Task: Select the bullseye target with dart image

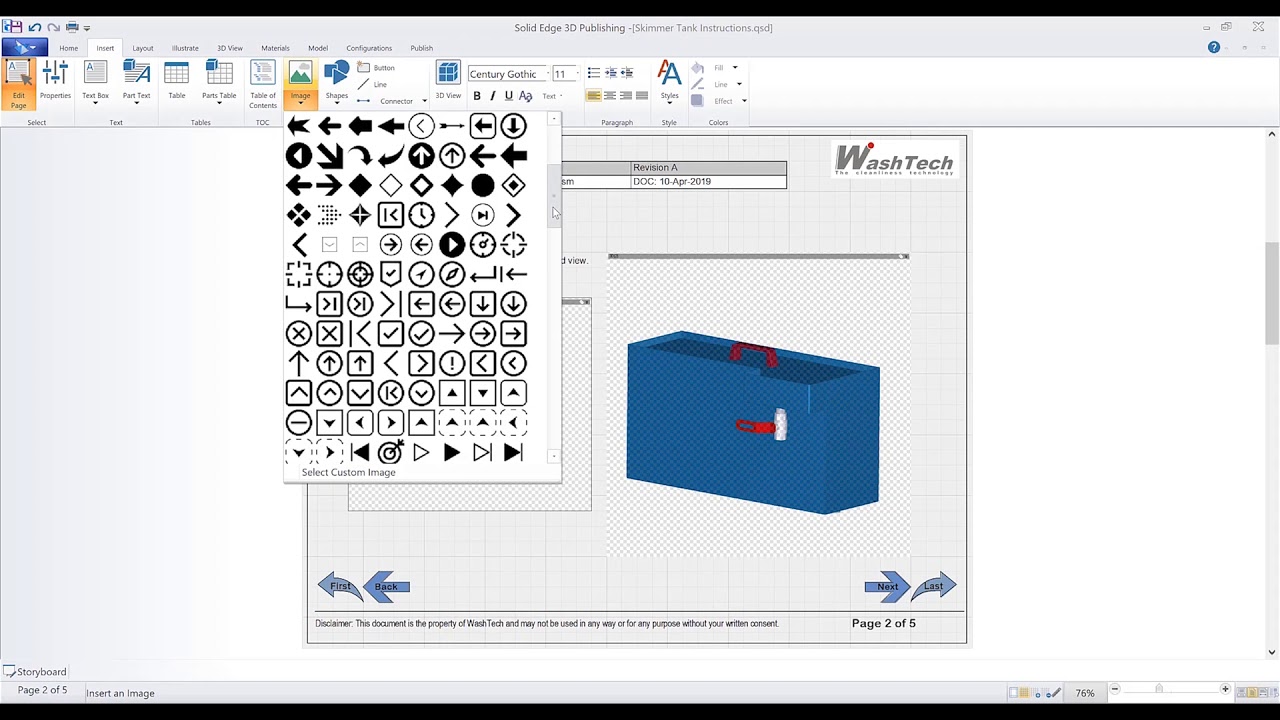Action: click(391, 453)
